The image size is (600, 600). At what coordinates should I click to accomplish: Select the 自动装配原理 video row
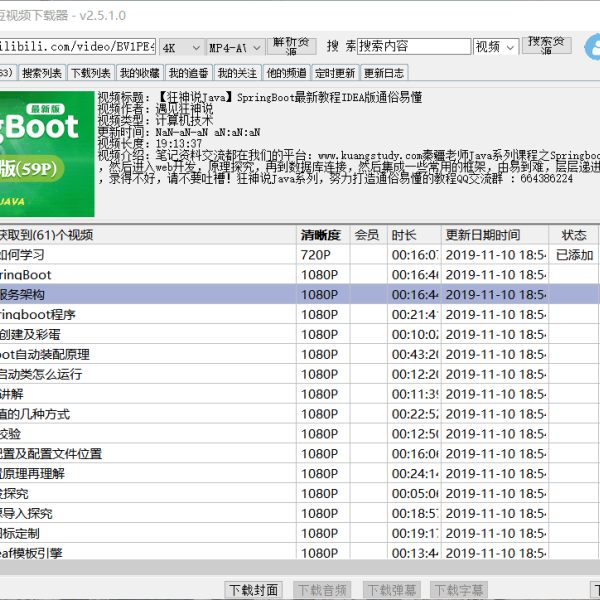point(298,354)
